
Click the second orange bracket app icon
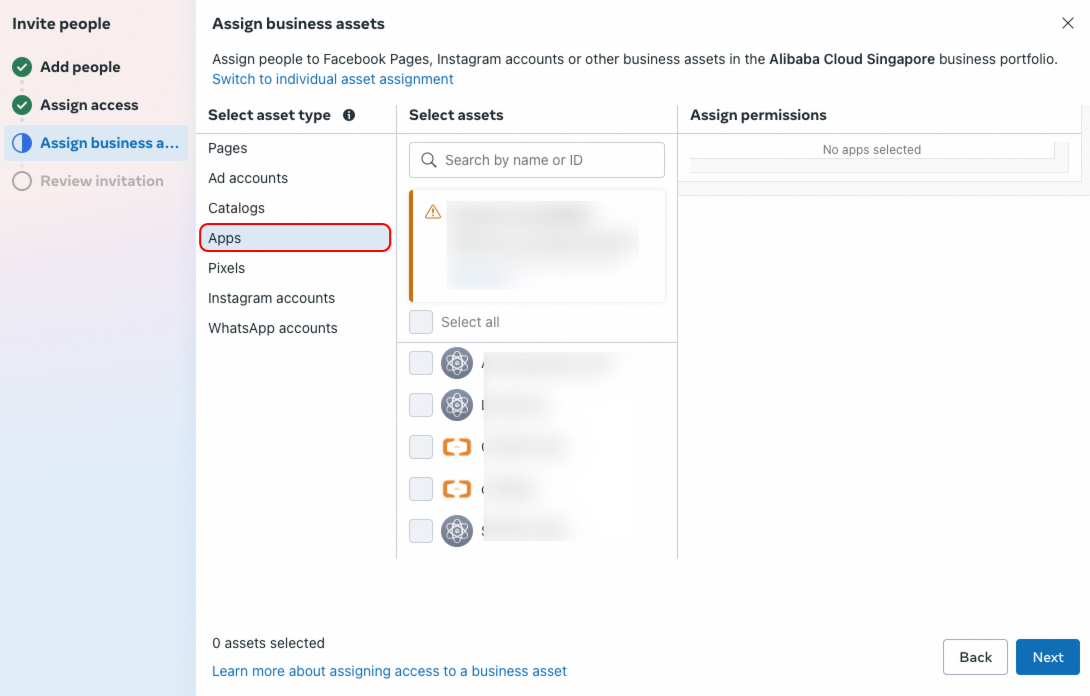457,489
